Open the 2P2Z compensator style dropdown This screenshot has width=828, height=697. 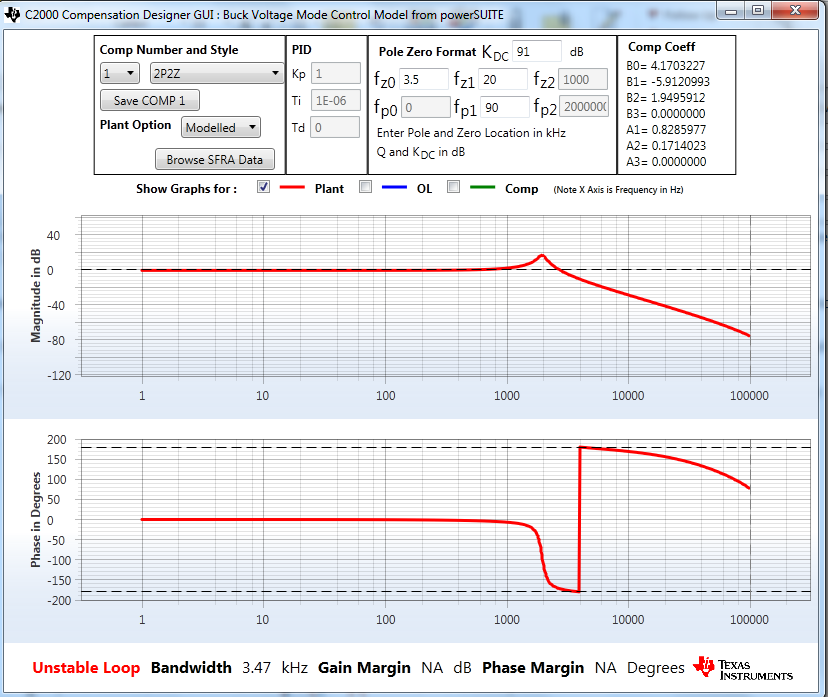[x=217, y=73]
